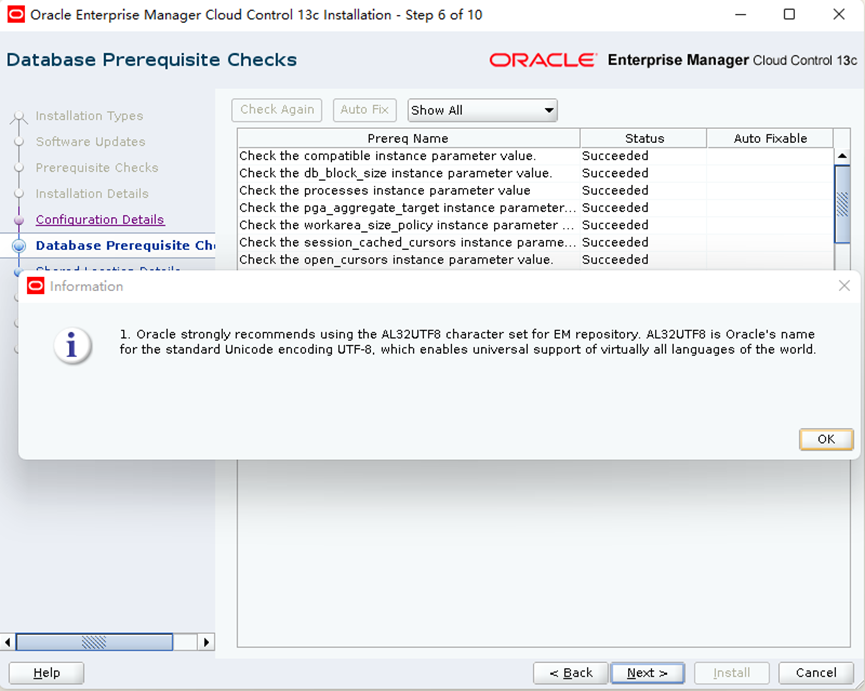The image size is (865, 691).
Task: Click the Database Prerequisite Checks node icon
Action: pyautogui.click(x=19, y=246)
